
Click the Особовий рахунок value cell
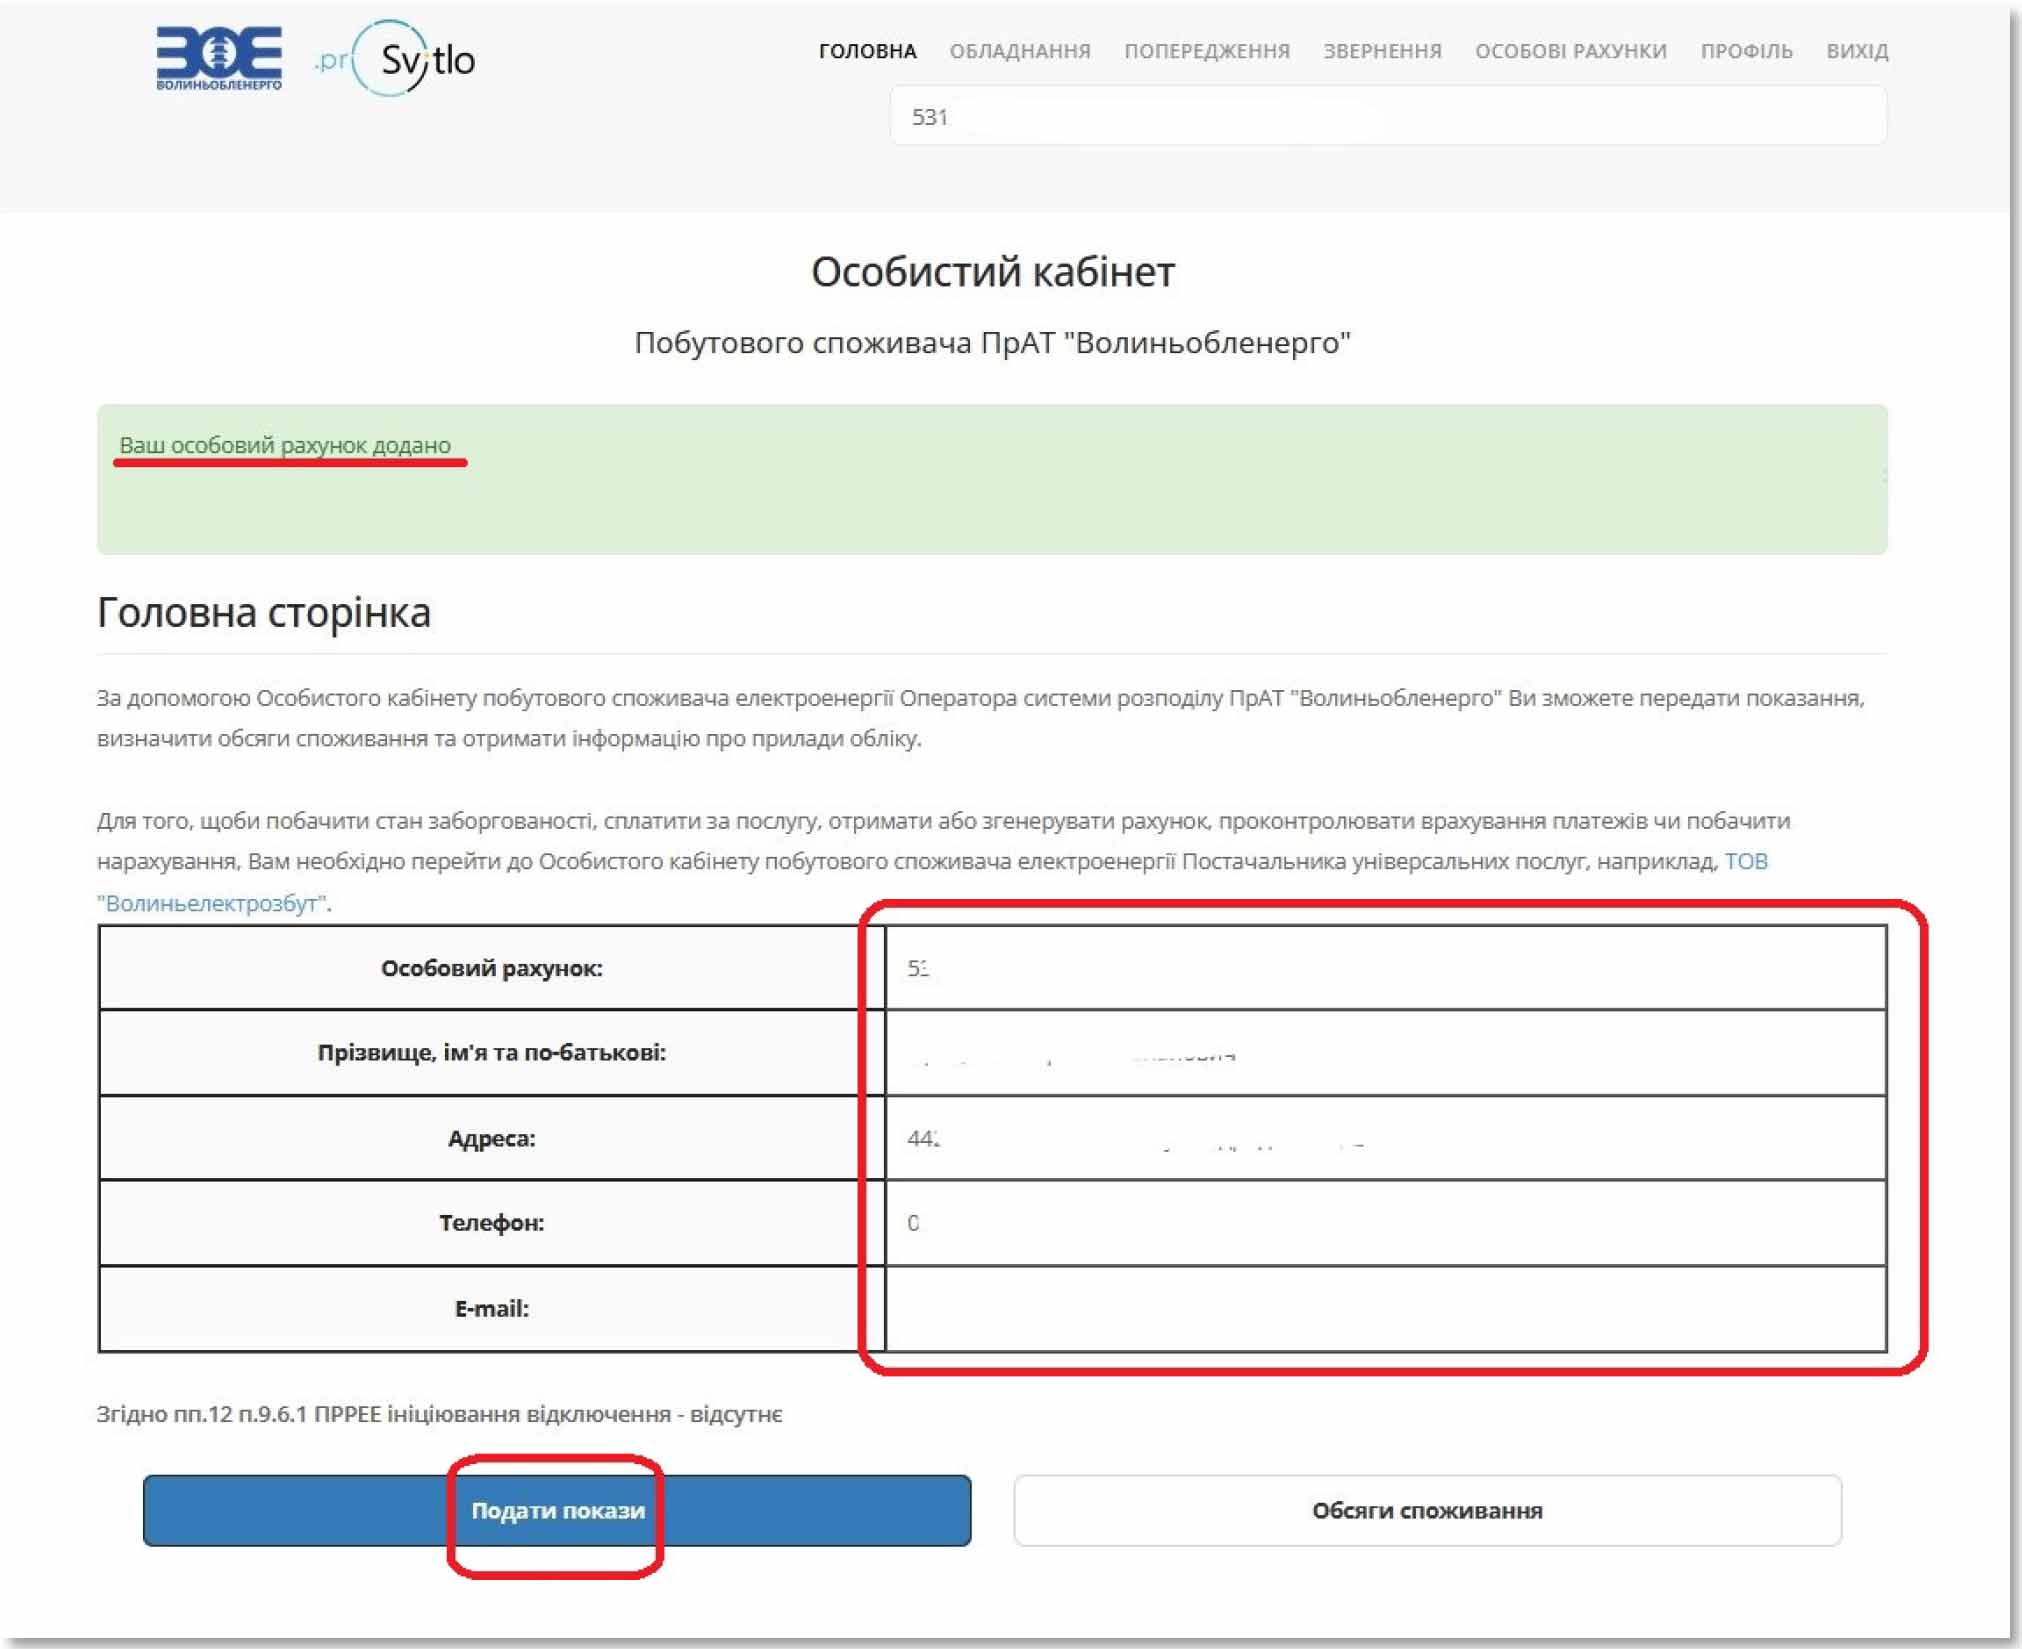pos(1386,968)
